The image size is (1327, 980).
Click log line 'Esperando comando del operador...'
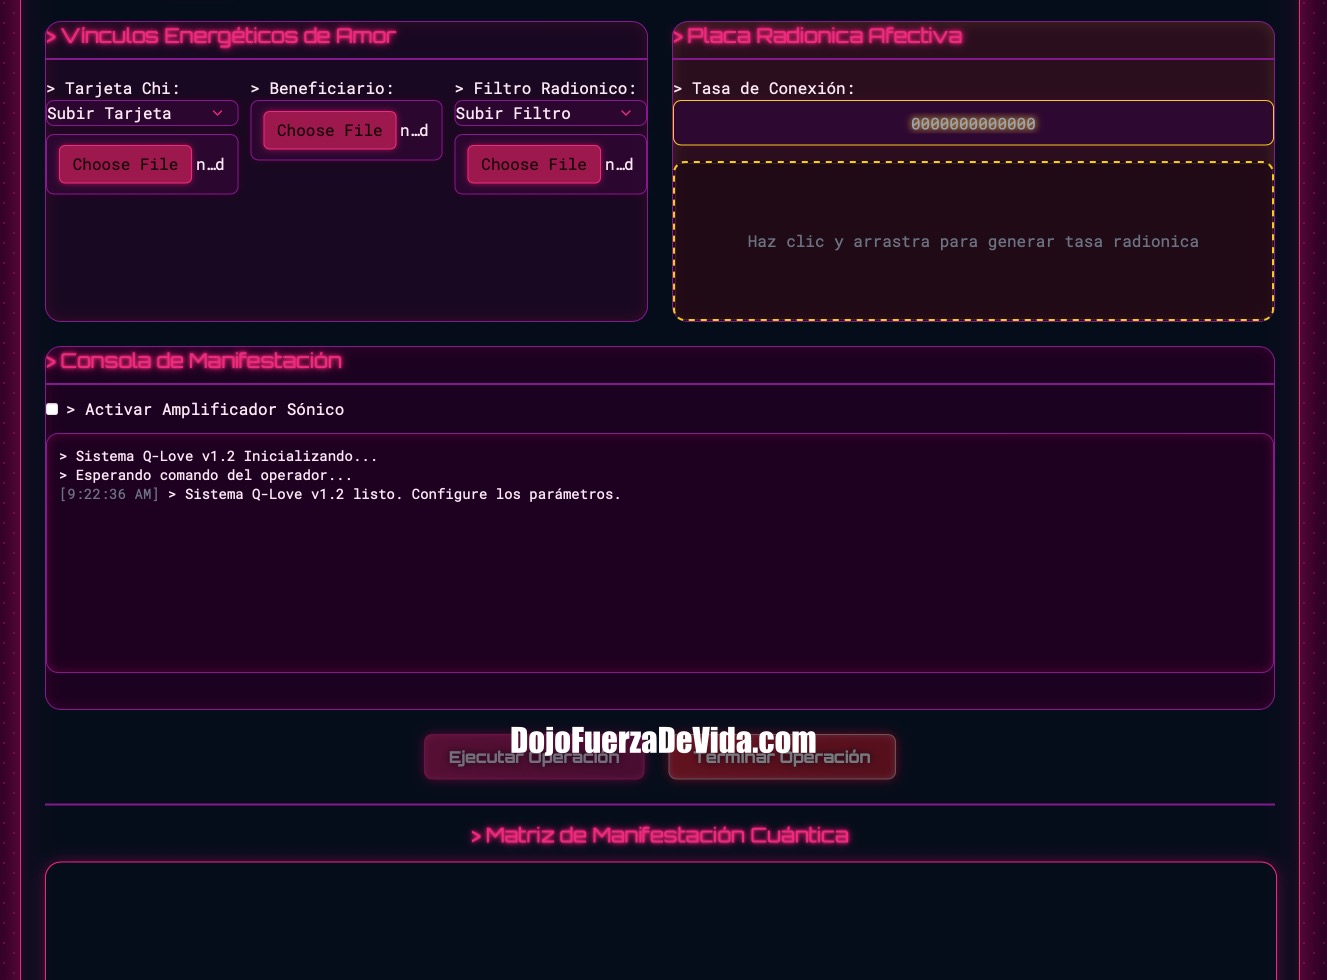pos(205,475)
